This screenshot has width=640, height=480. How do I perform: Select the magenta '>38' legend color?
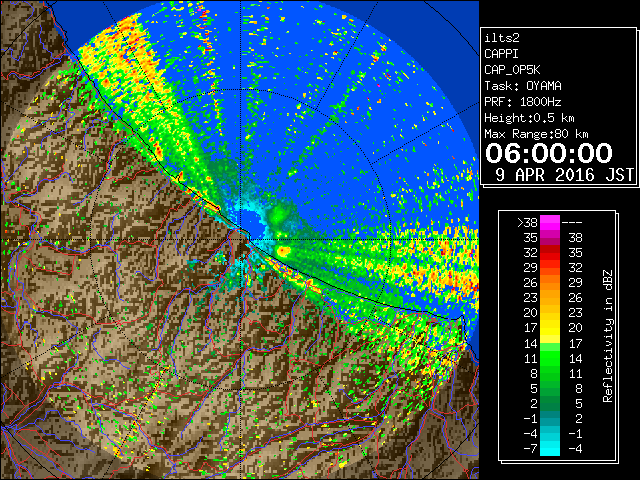(x=550, y=223)
